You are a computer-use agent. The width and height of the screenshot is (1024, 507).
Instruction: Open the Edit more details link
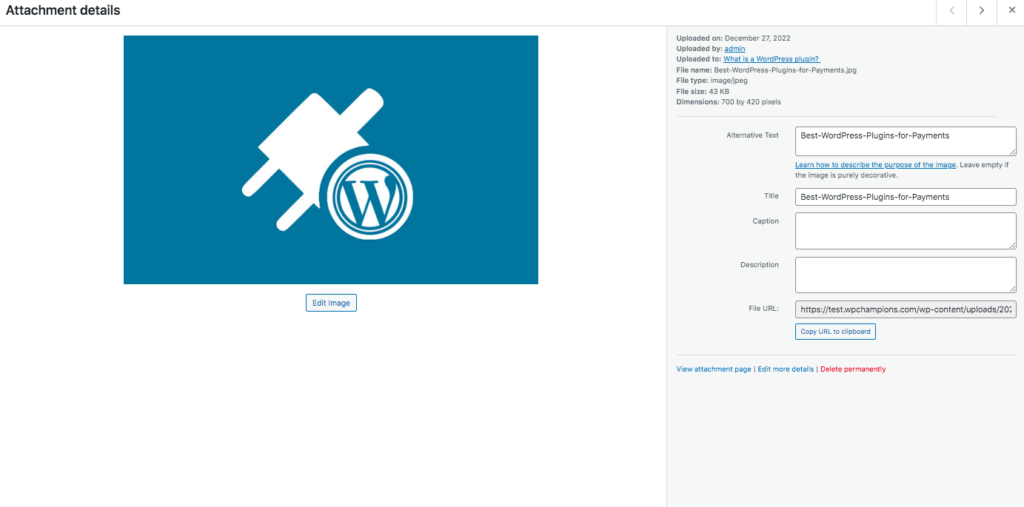[786, 369]
